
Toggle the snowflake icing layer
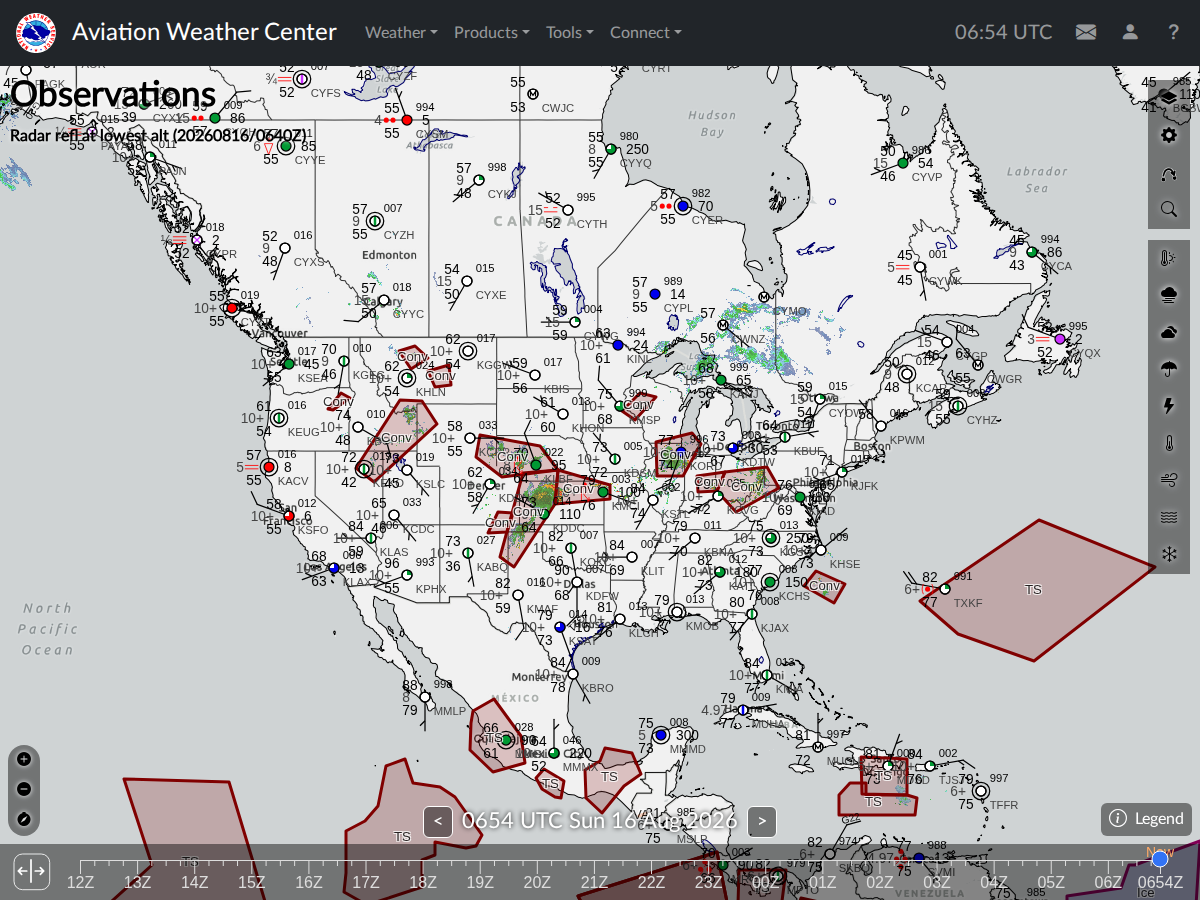pyautogui.click(x=1168, y=553)
